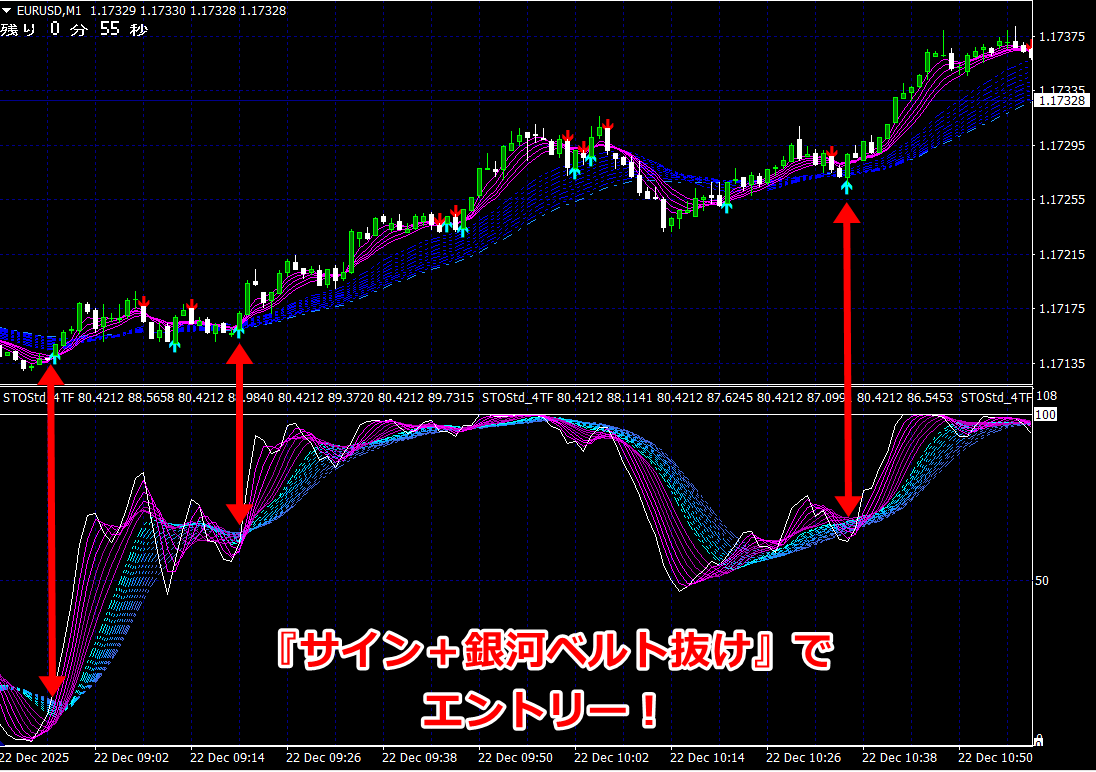Select the red エントリー！ annotation text
The height and width of the screenshot is (772, 1096).
coord(540,712)
